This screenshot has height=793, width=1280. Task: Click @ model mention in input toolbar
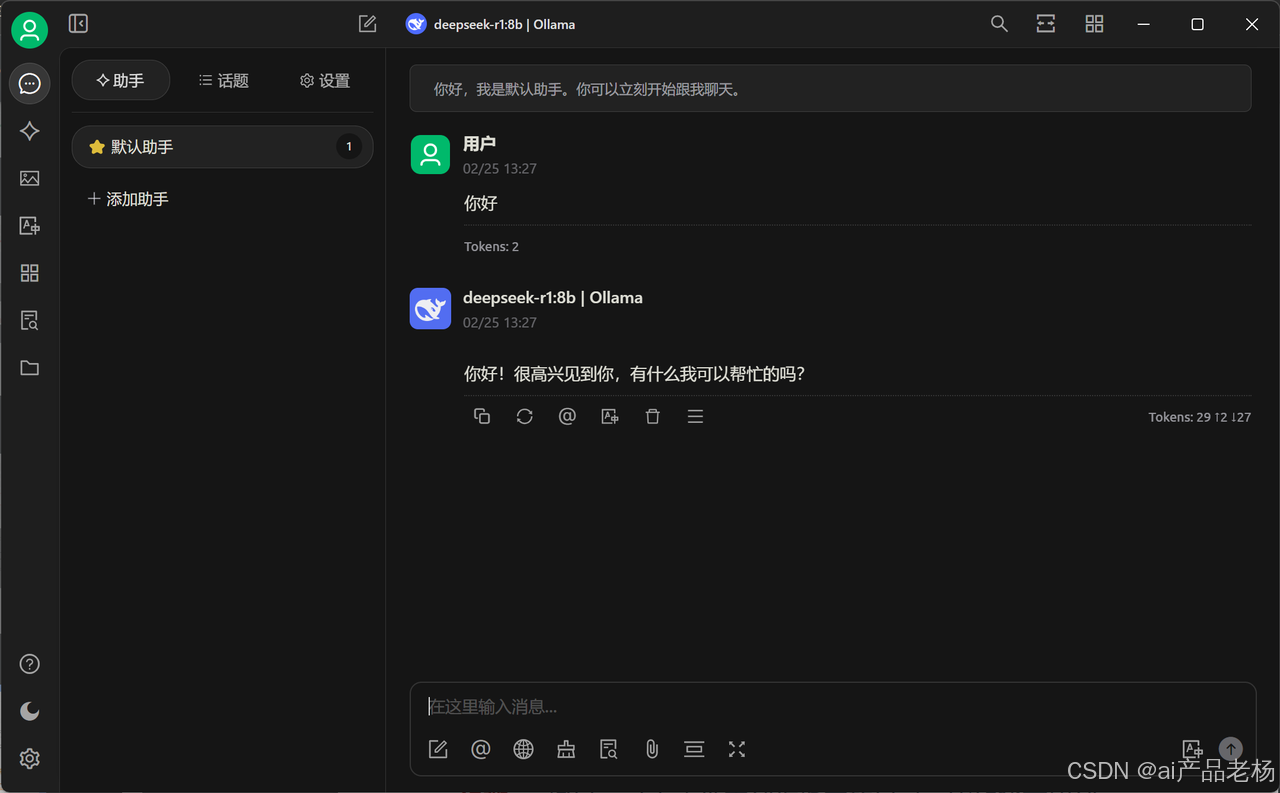point(481,749)
